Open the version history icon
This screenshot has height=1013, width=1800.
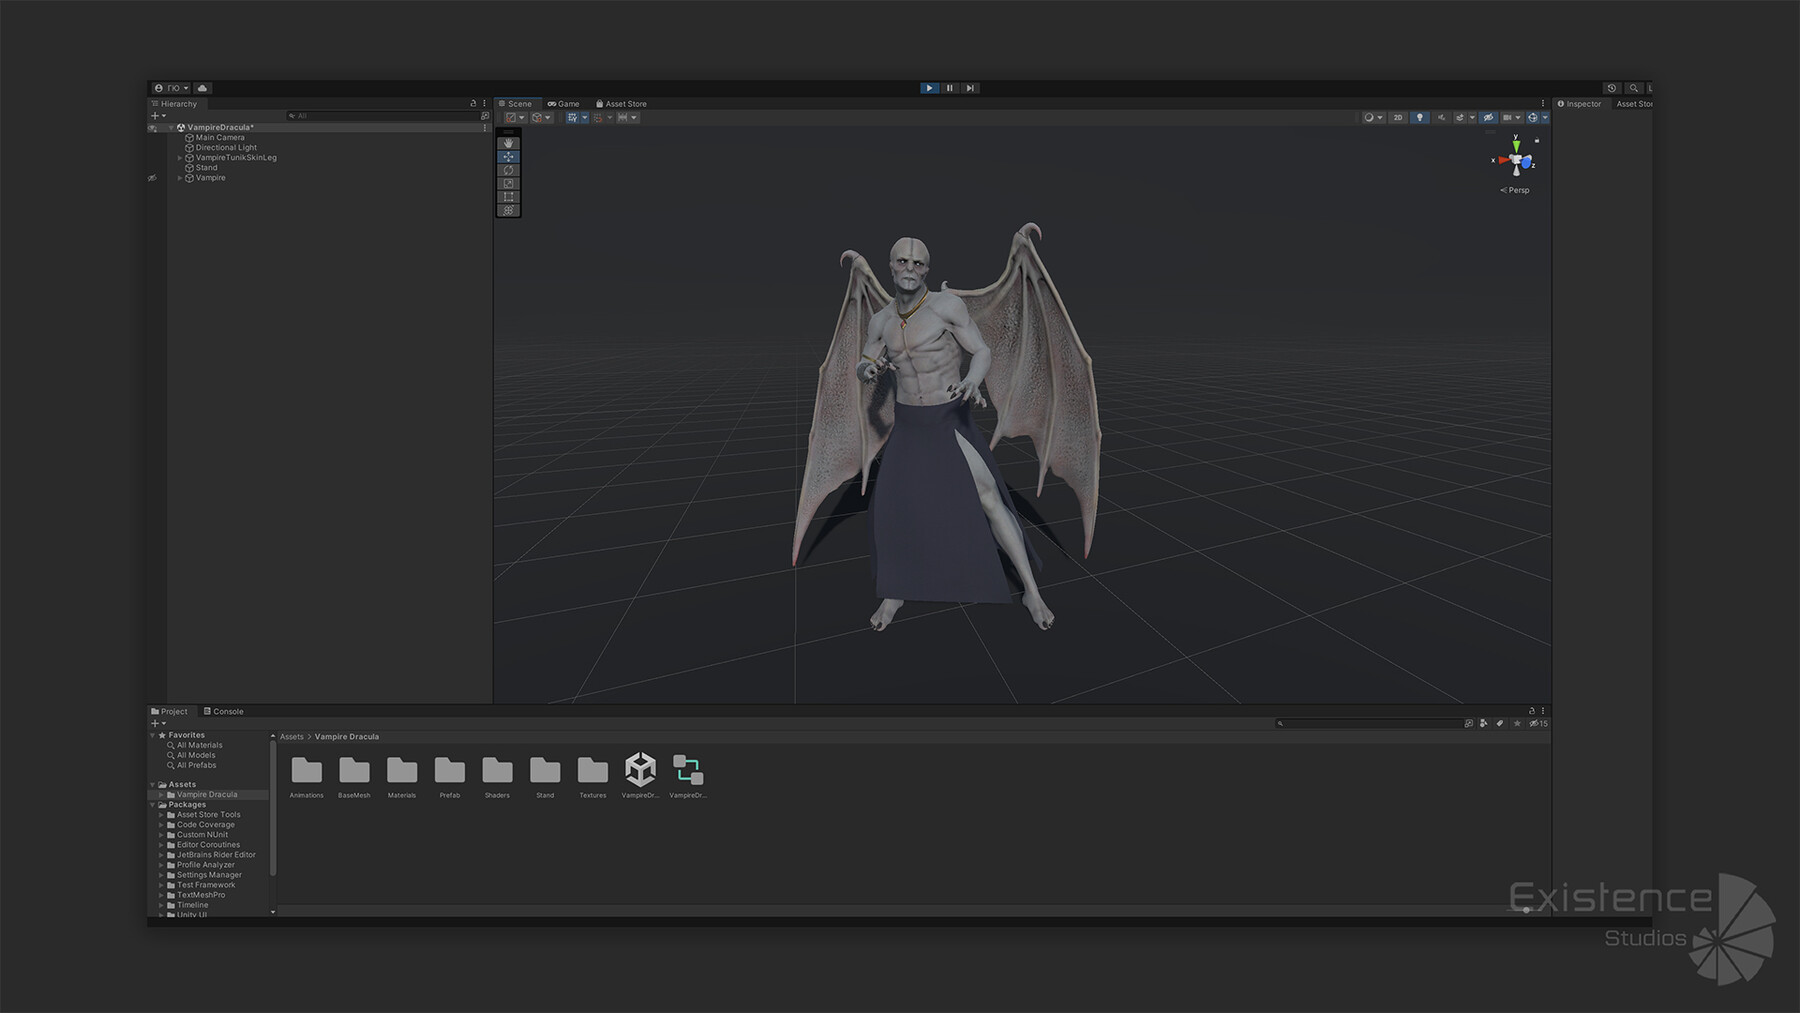click(x=1612, y=88)
